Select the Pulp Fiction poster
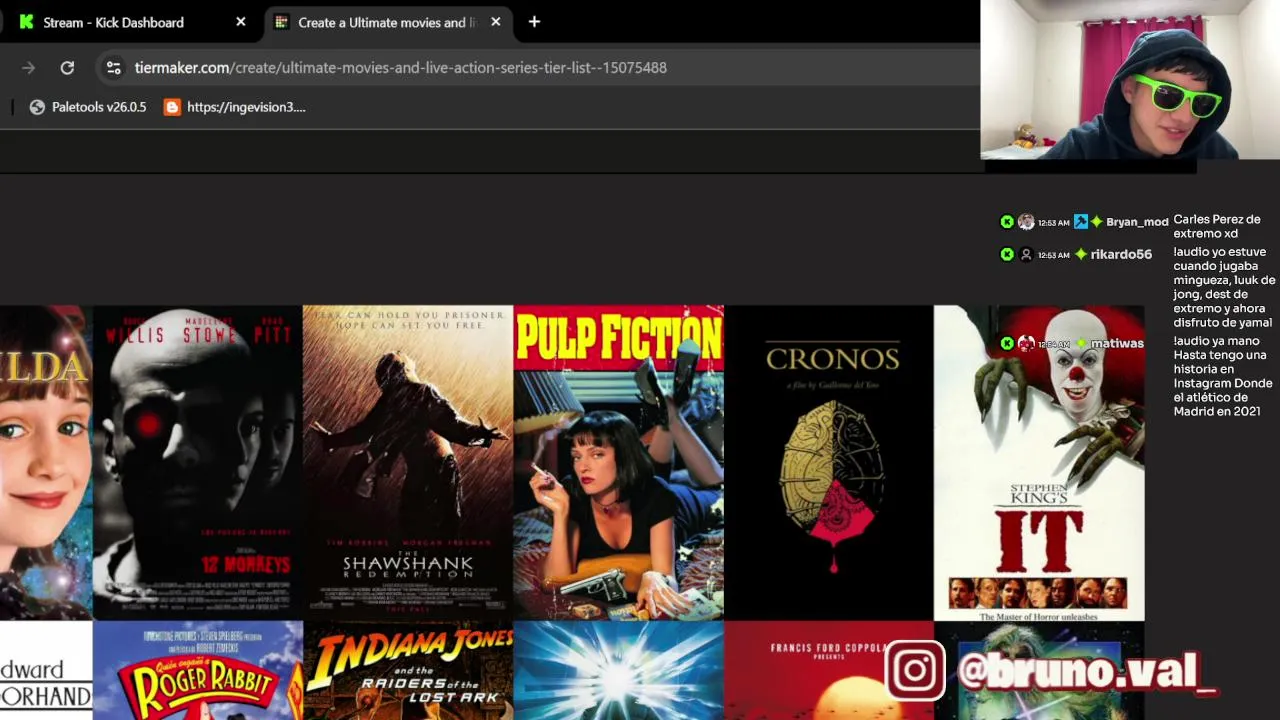Image resolution: width=1280 pixels, height=720 pixels. click(x=619, y=463)
